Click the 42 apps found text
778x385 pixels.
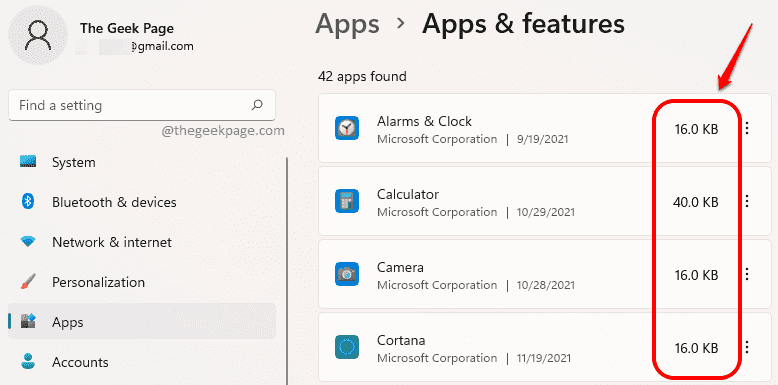(x=362, y=76)
